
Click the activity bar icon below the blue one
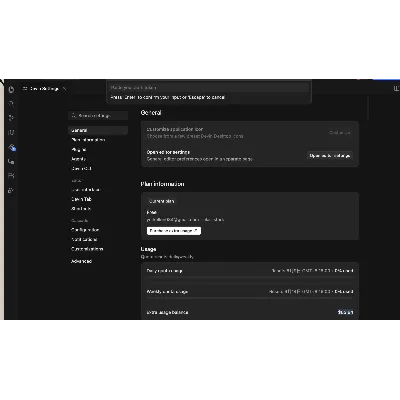(x=11, y=162)
